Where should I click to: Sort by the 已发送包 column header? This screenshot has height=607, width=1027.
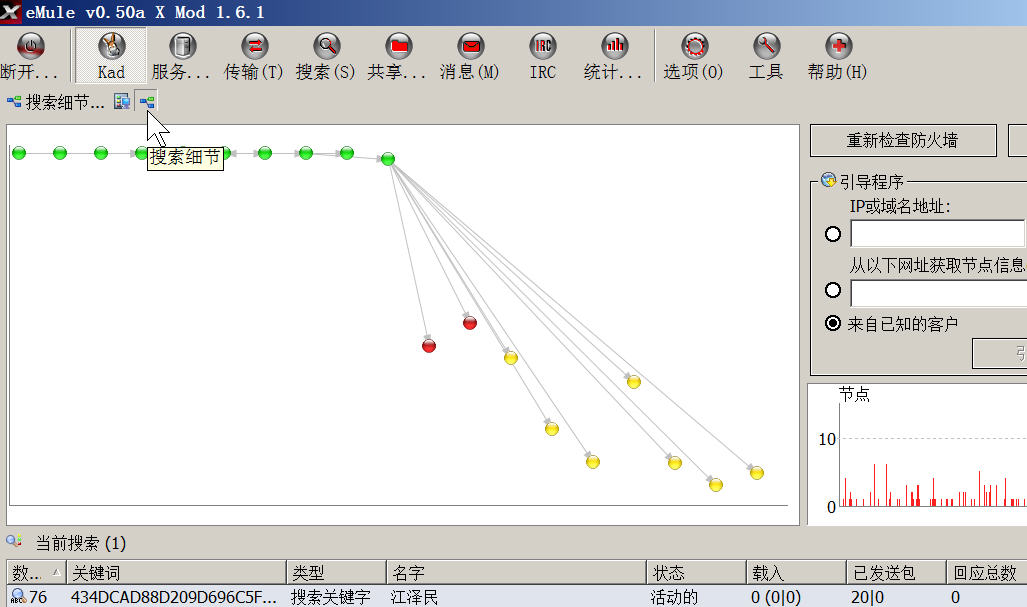(897, 573)
